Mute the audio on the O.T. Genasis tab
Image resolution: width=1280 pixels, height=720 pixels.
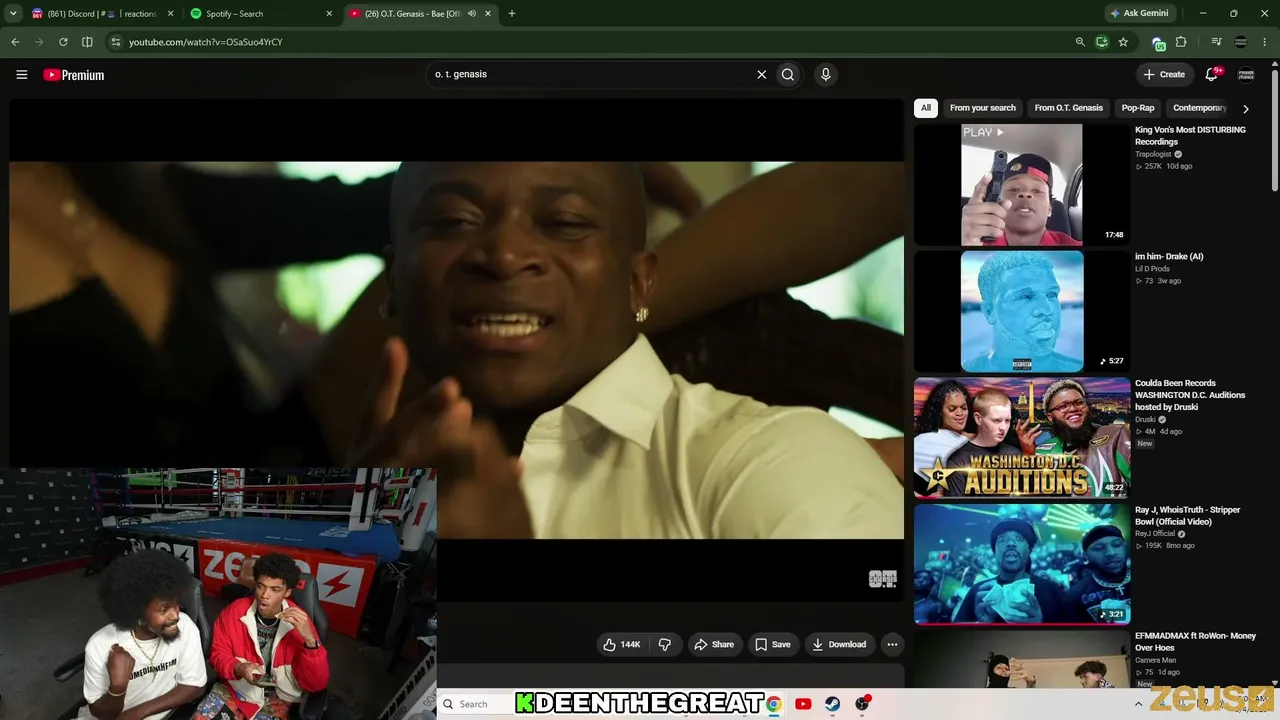(x=472, y=14)
